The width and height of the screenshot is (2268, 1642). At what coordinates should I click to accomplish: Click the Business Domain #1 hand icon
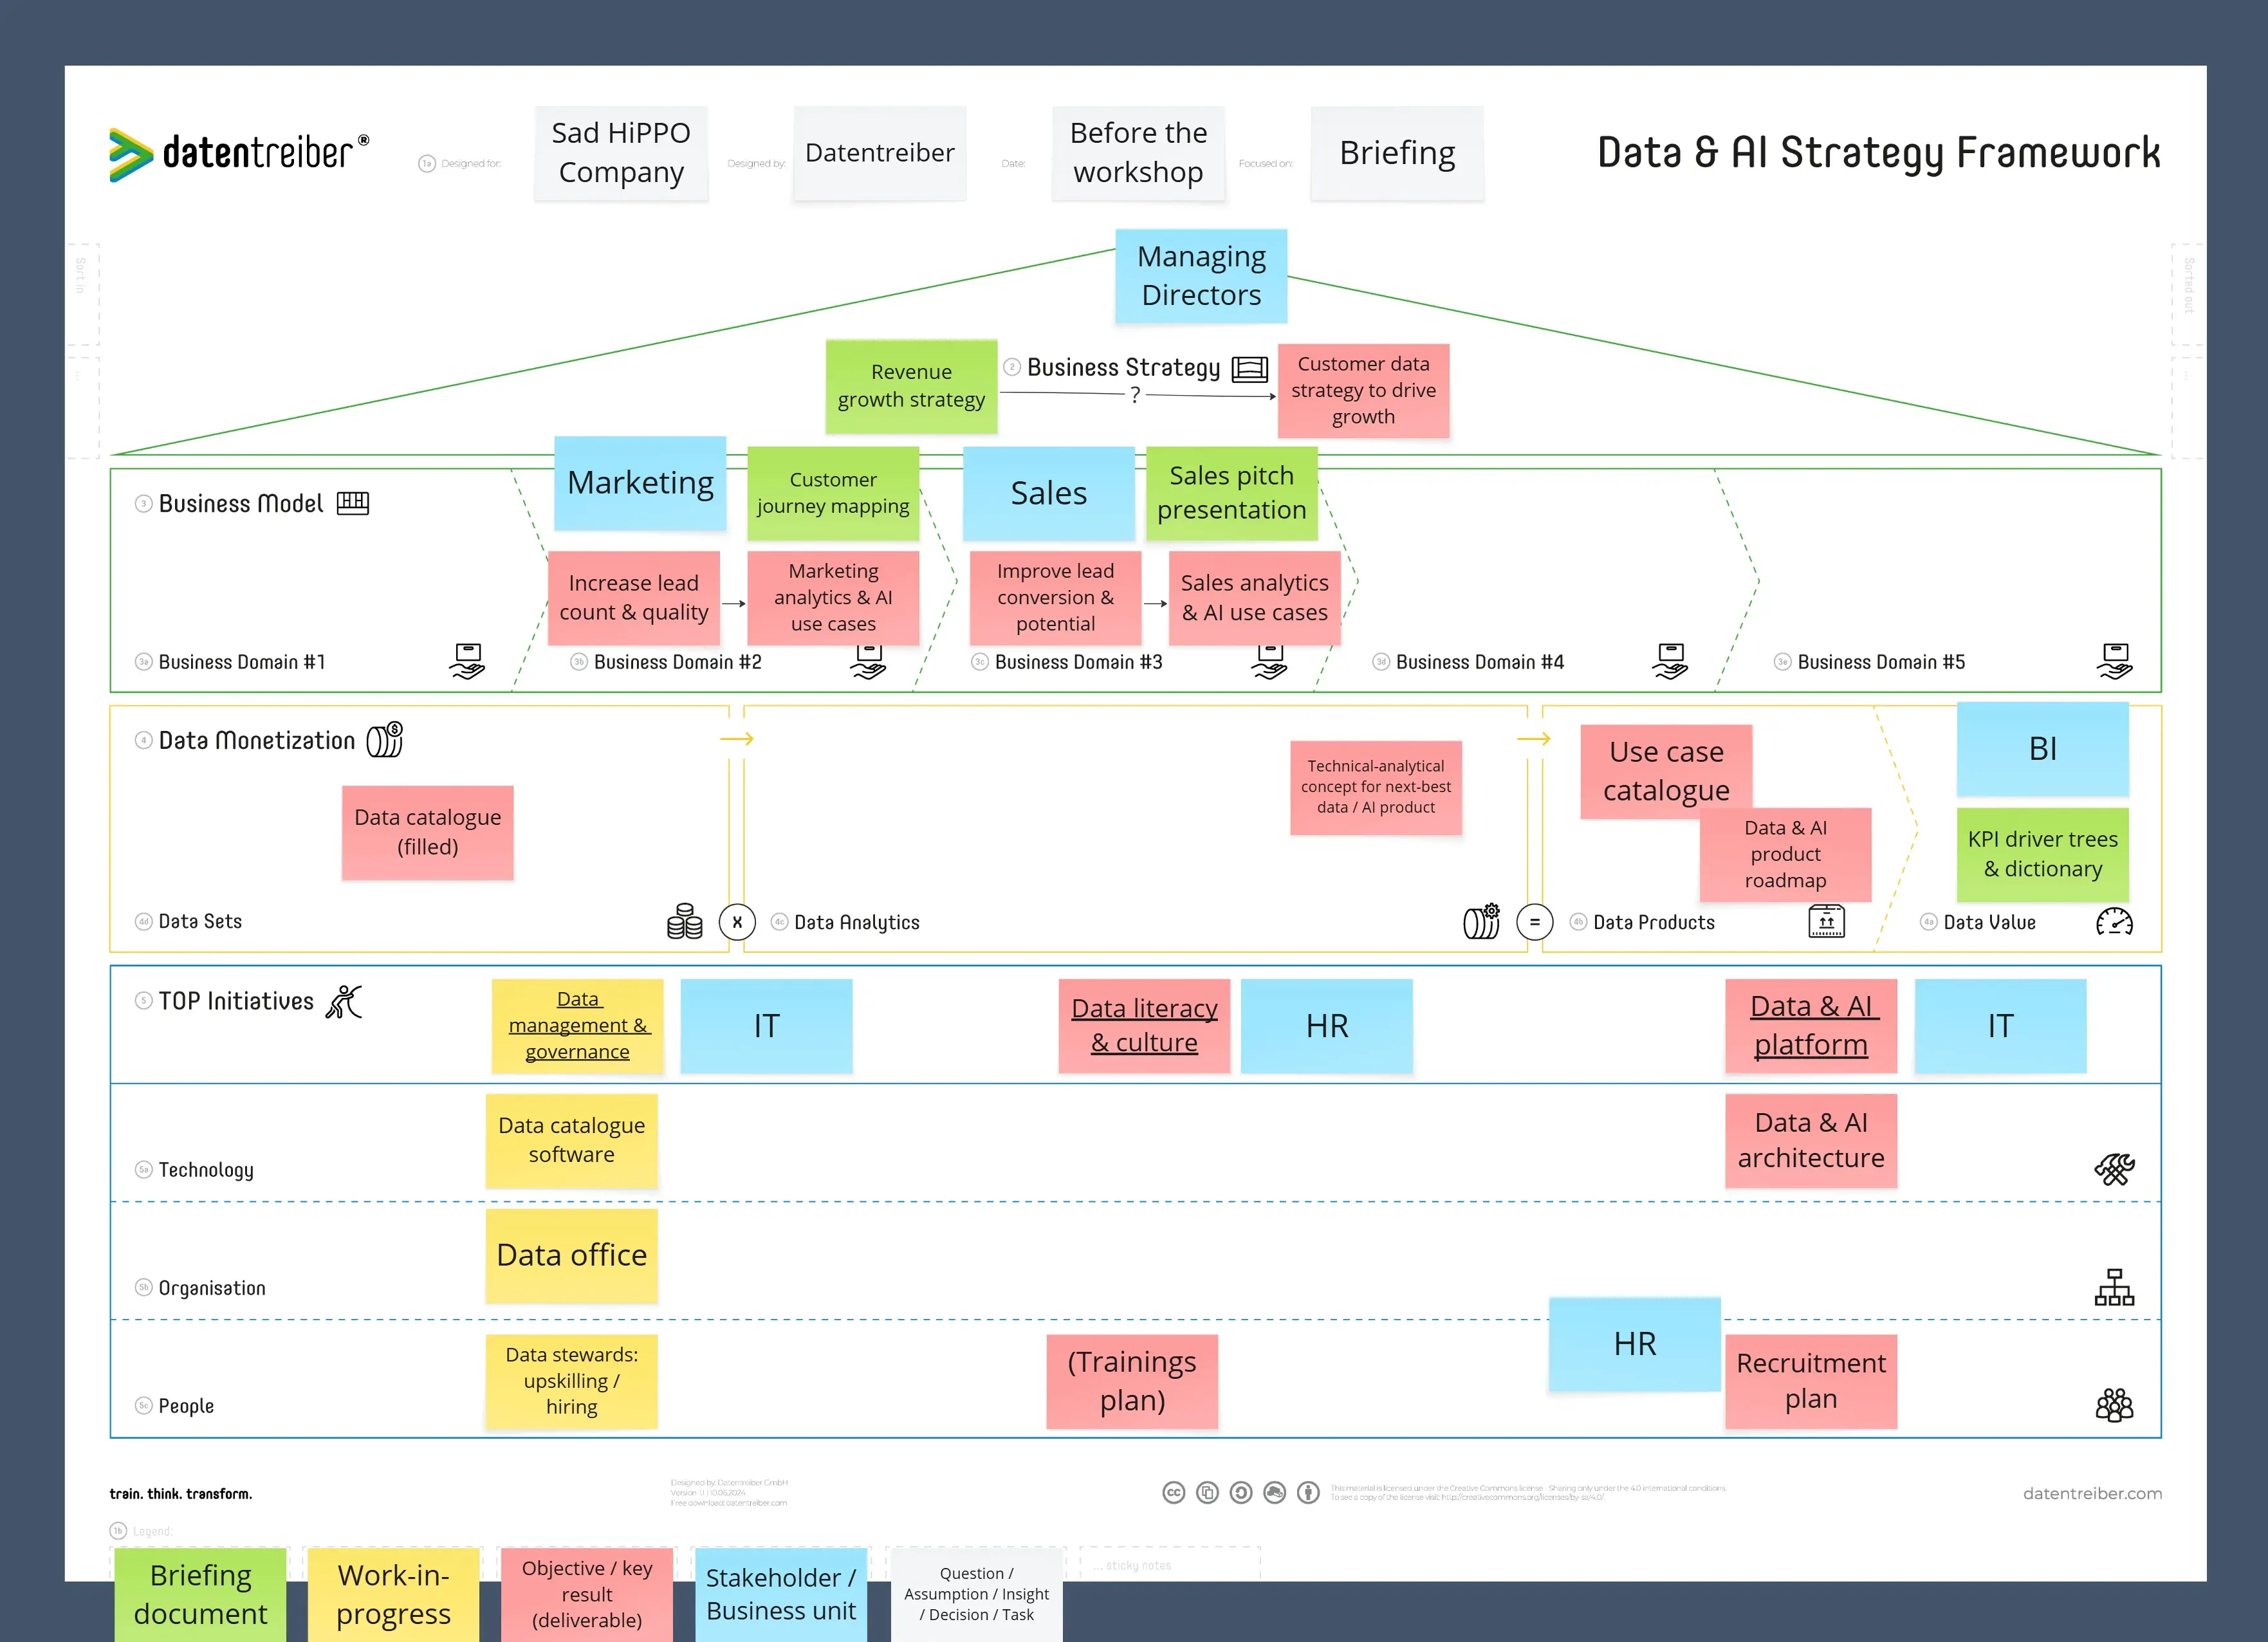[467, 661]
